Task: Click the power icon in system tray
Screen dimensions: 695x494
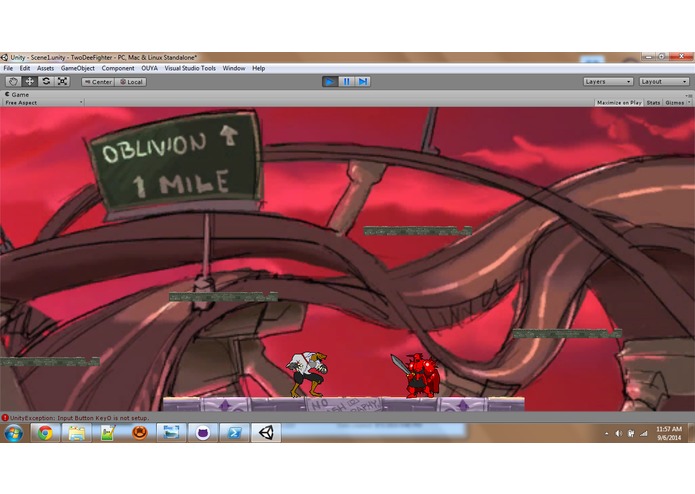Action: [x=631, y=434]
